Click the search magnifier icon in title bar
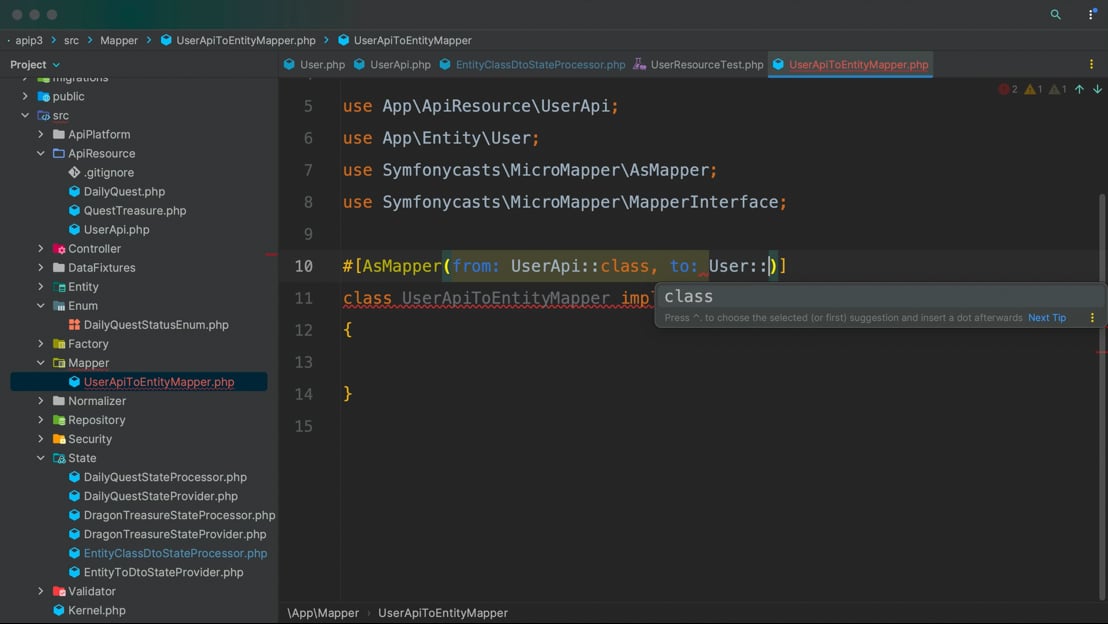The width and height of the screenshot is (1108, 624). tap(1055, 15)
